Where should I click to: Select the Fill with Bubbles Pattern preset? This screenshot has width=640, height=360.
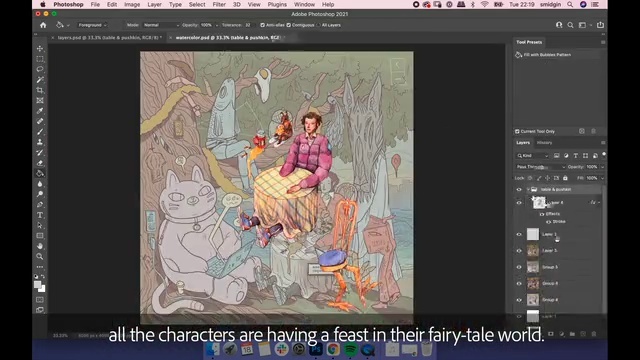coord(547,55)
